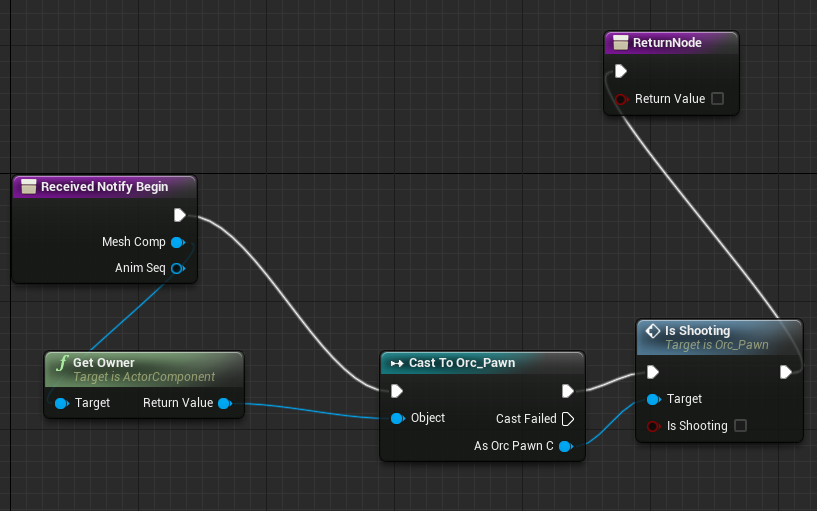Click the Is Shooting execution input pin

click(x=653, y=372)
